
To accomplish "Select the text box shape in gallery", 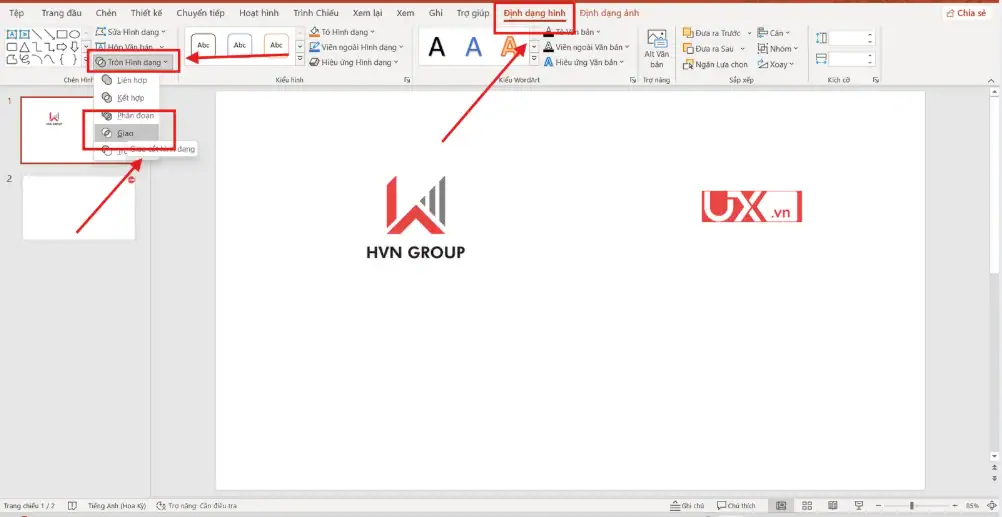I will coord(12,35).
